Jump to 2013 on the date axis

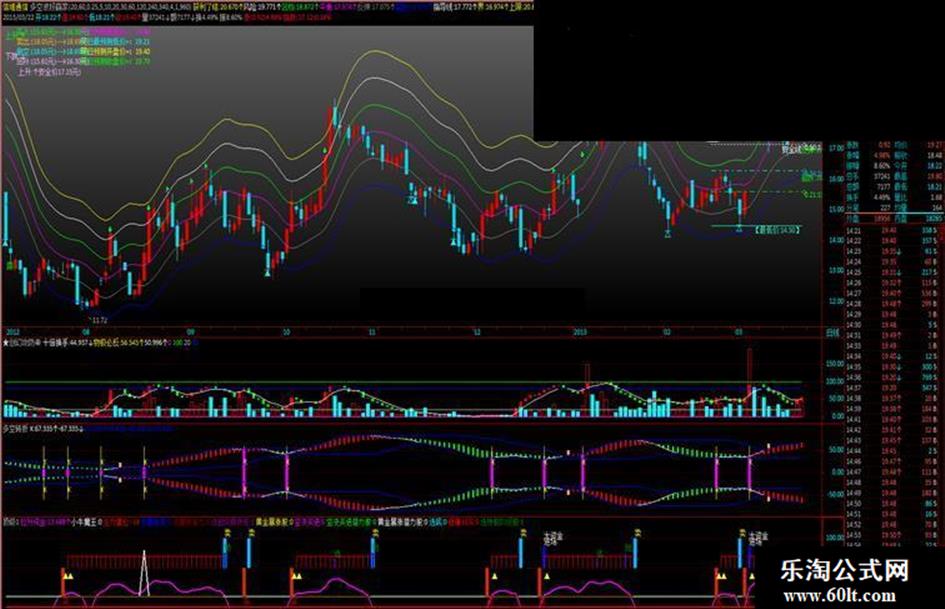tap(580, 332)
